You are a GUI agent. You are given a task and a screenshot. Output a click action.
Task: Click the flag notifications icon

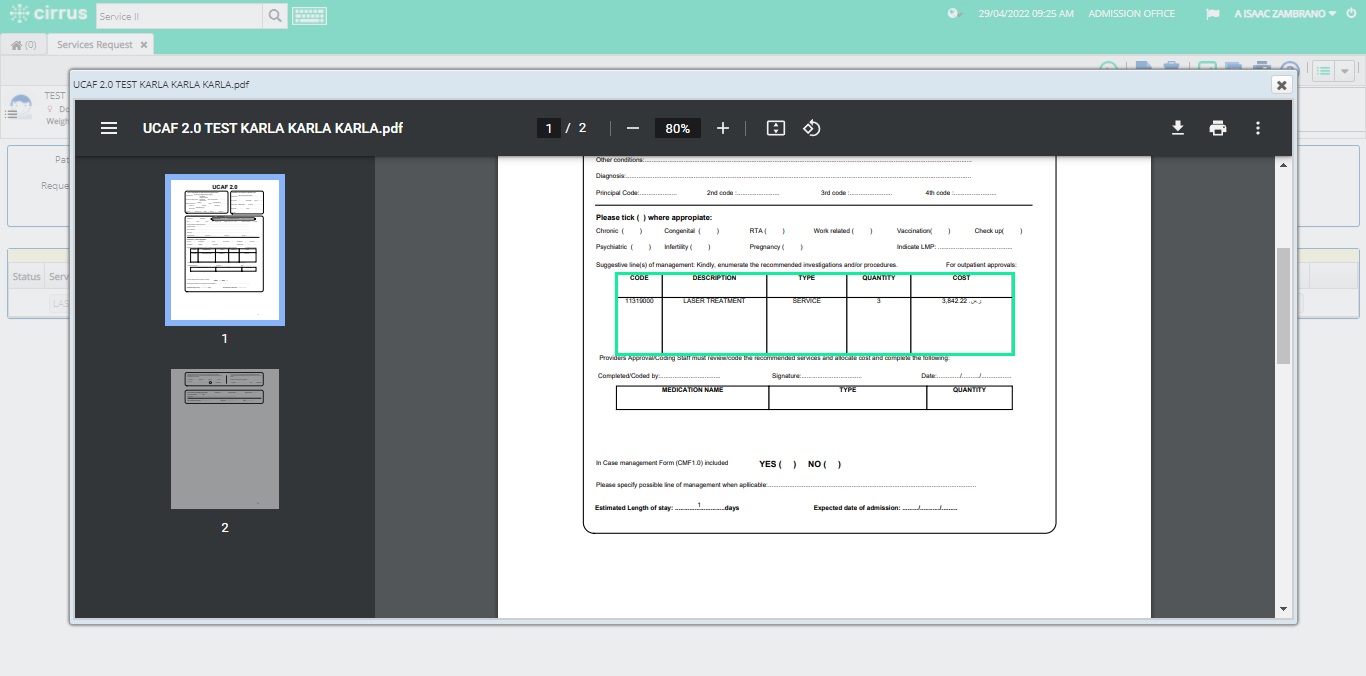(x=1213, y=14)
